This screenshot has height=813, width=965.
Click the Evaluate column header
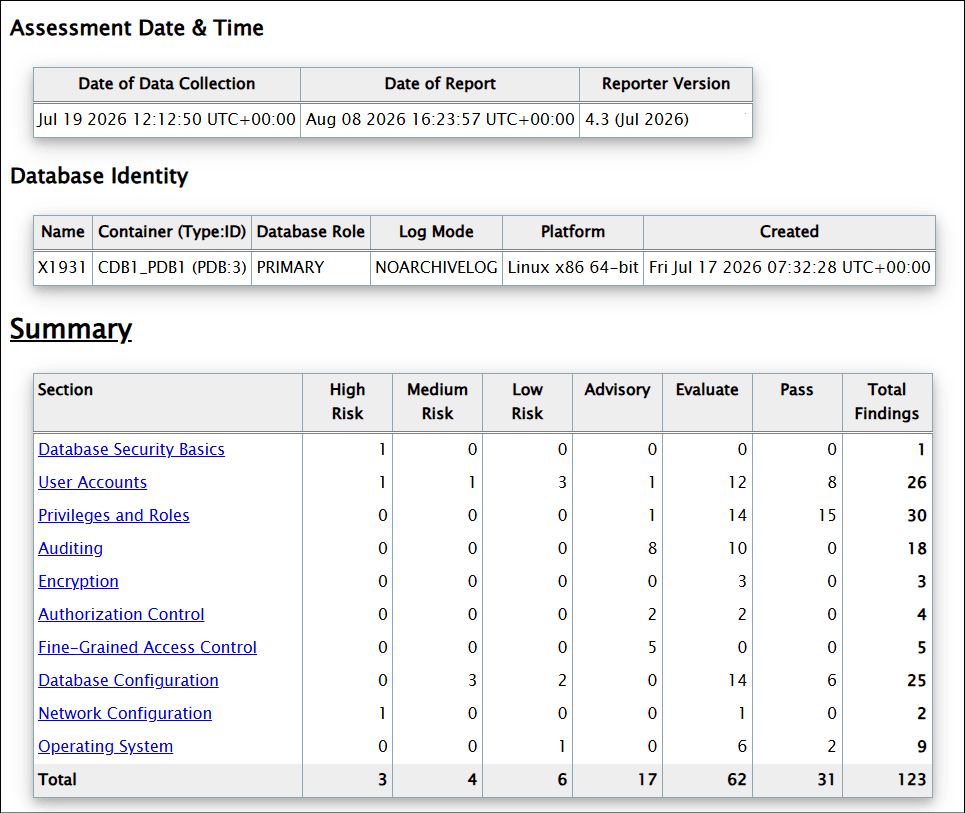click(x=707, y=402)
